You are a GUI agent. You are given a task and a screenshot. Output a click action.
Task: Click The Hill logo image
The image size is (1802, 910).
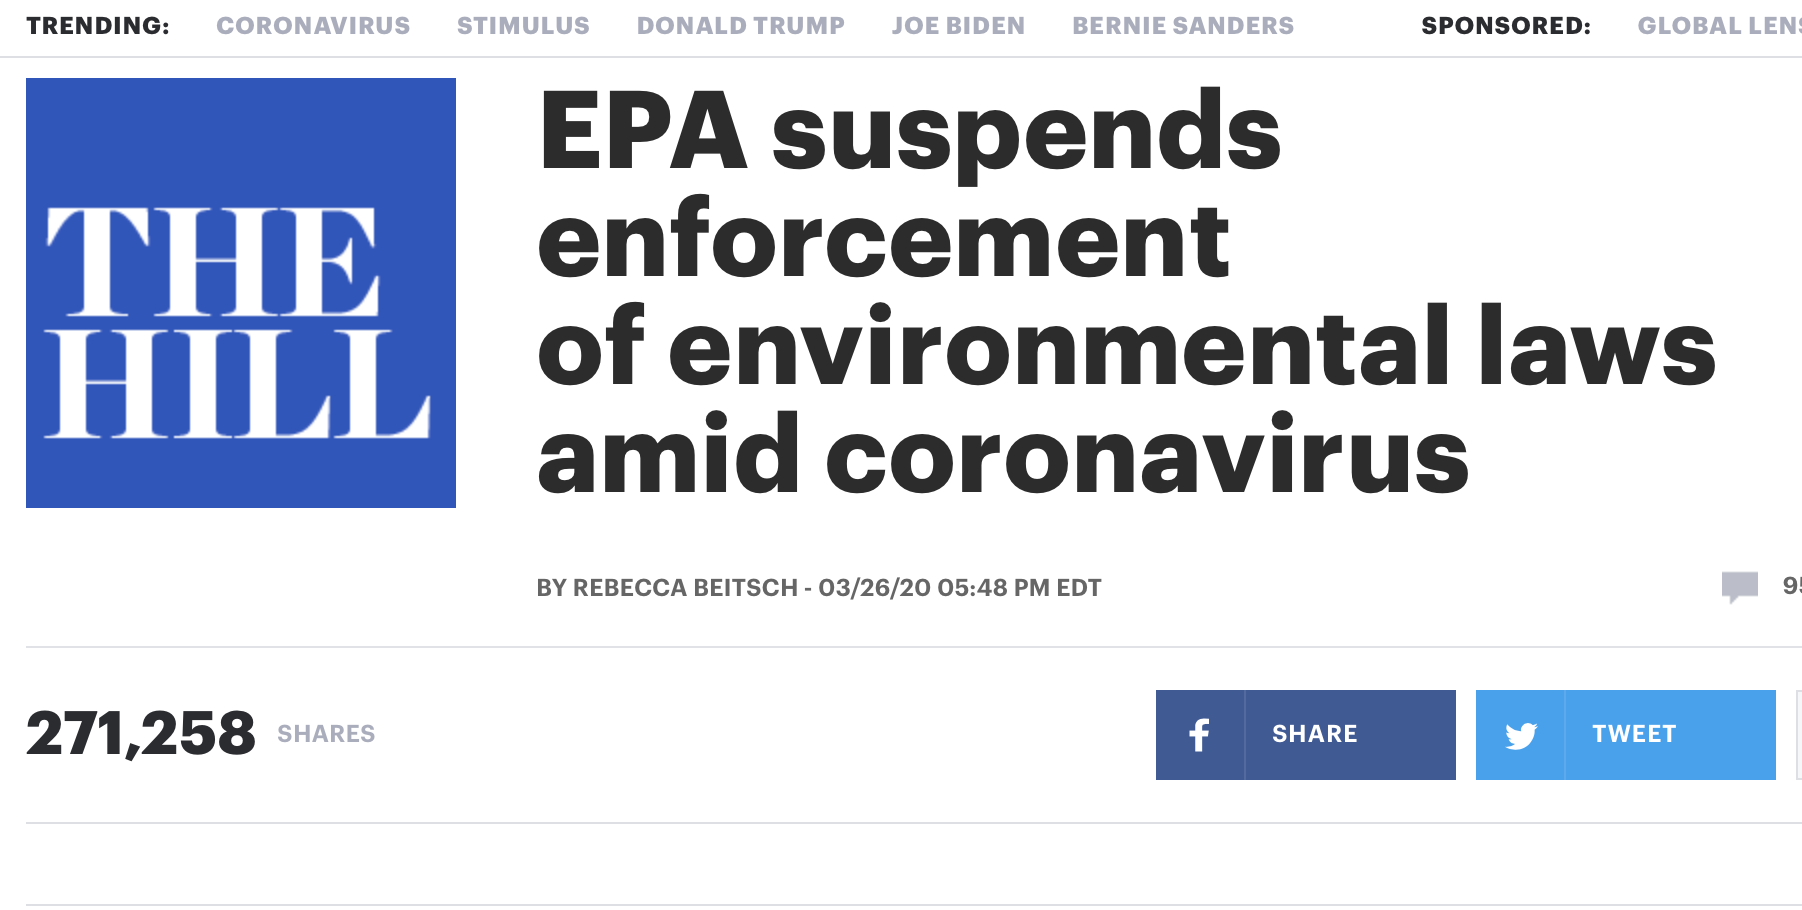point(241,293)
